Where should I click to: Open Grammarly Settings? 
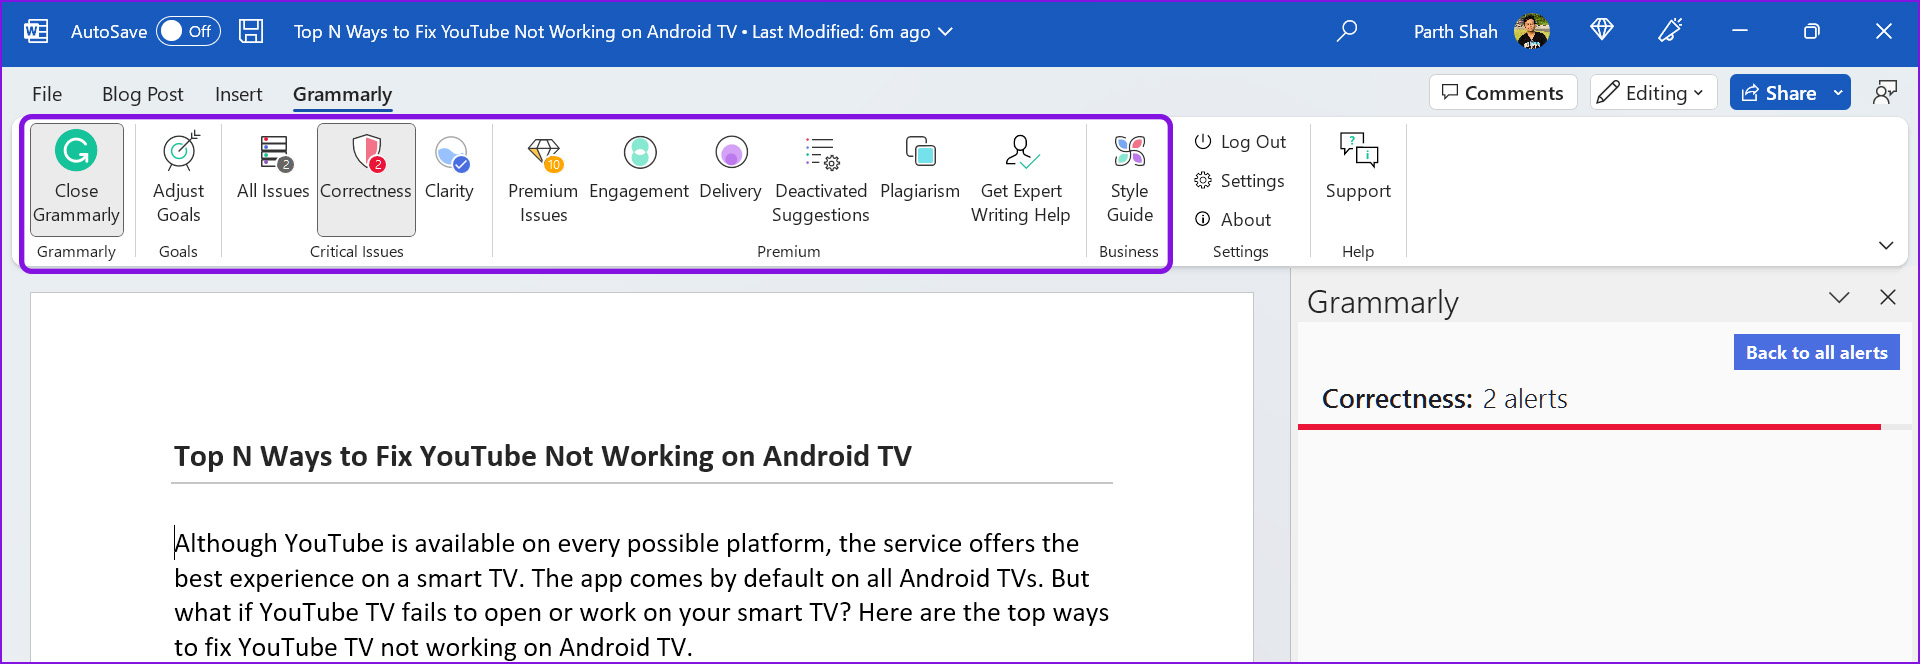click(x=1240, y=181)
